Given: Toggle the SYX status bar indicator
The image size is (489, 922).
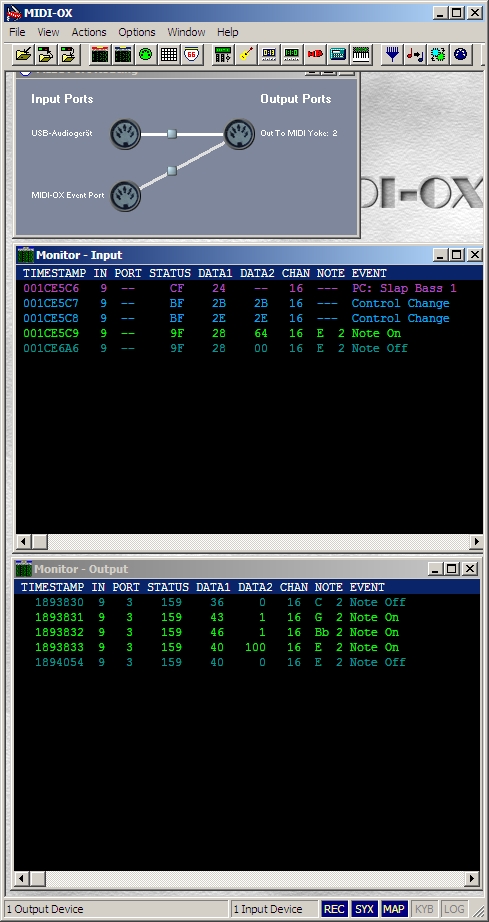Looking at the screenshot, I should [x=364, y=909].
